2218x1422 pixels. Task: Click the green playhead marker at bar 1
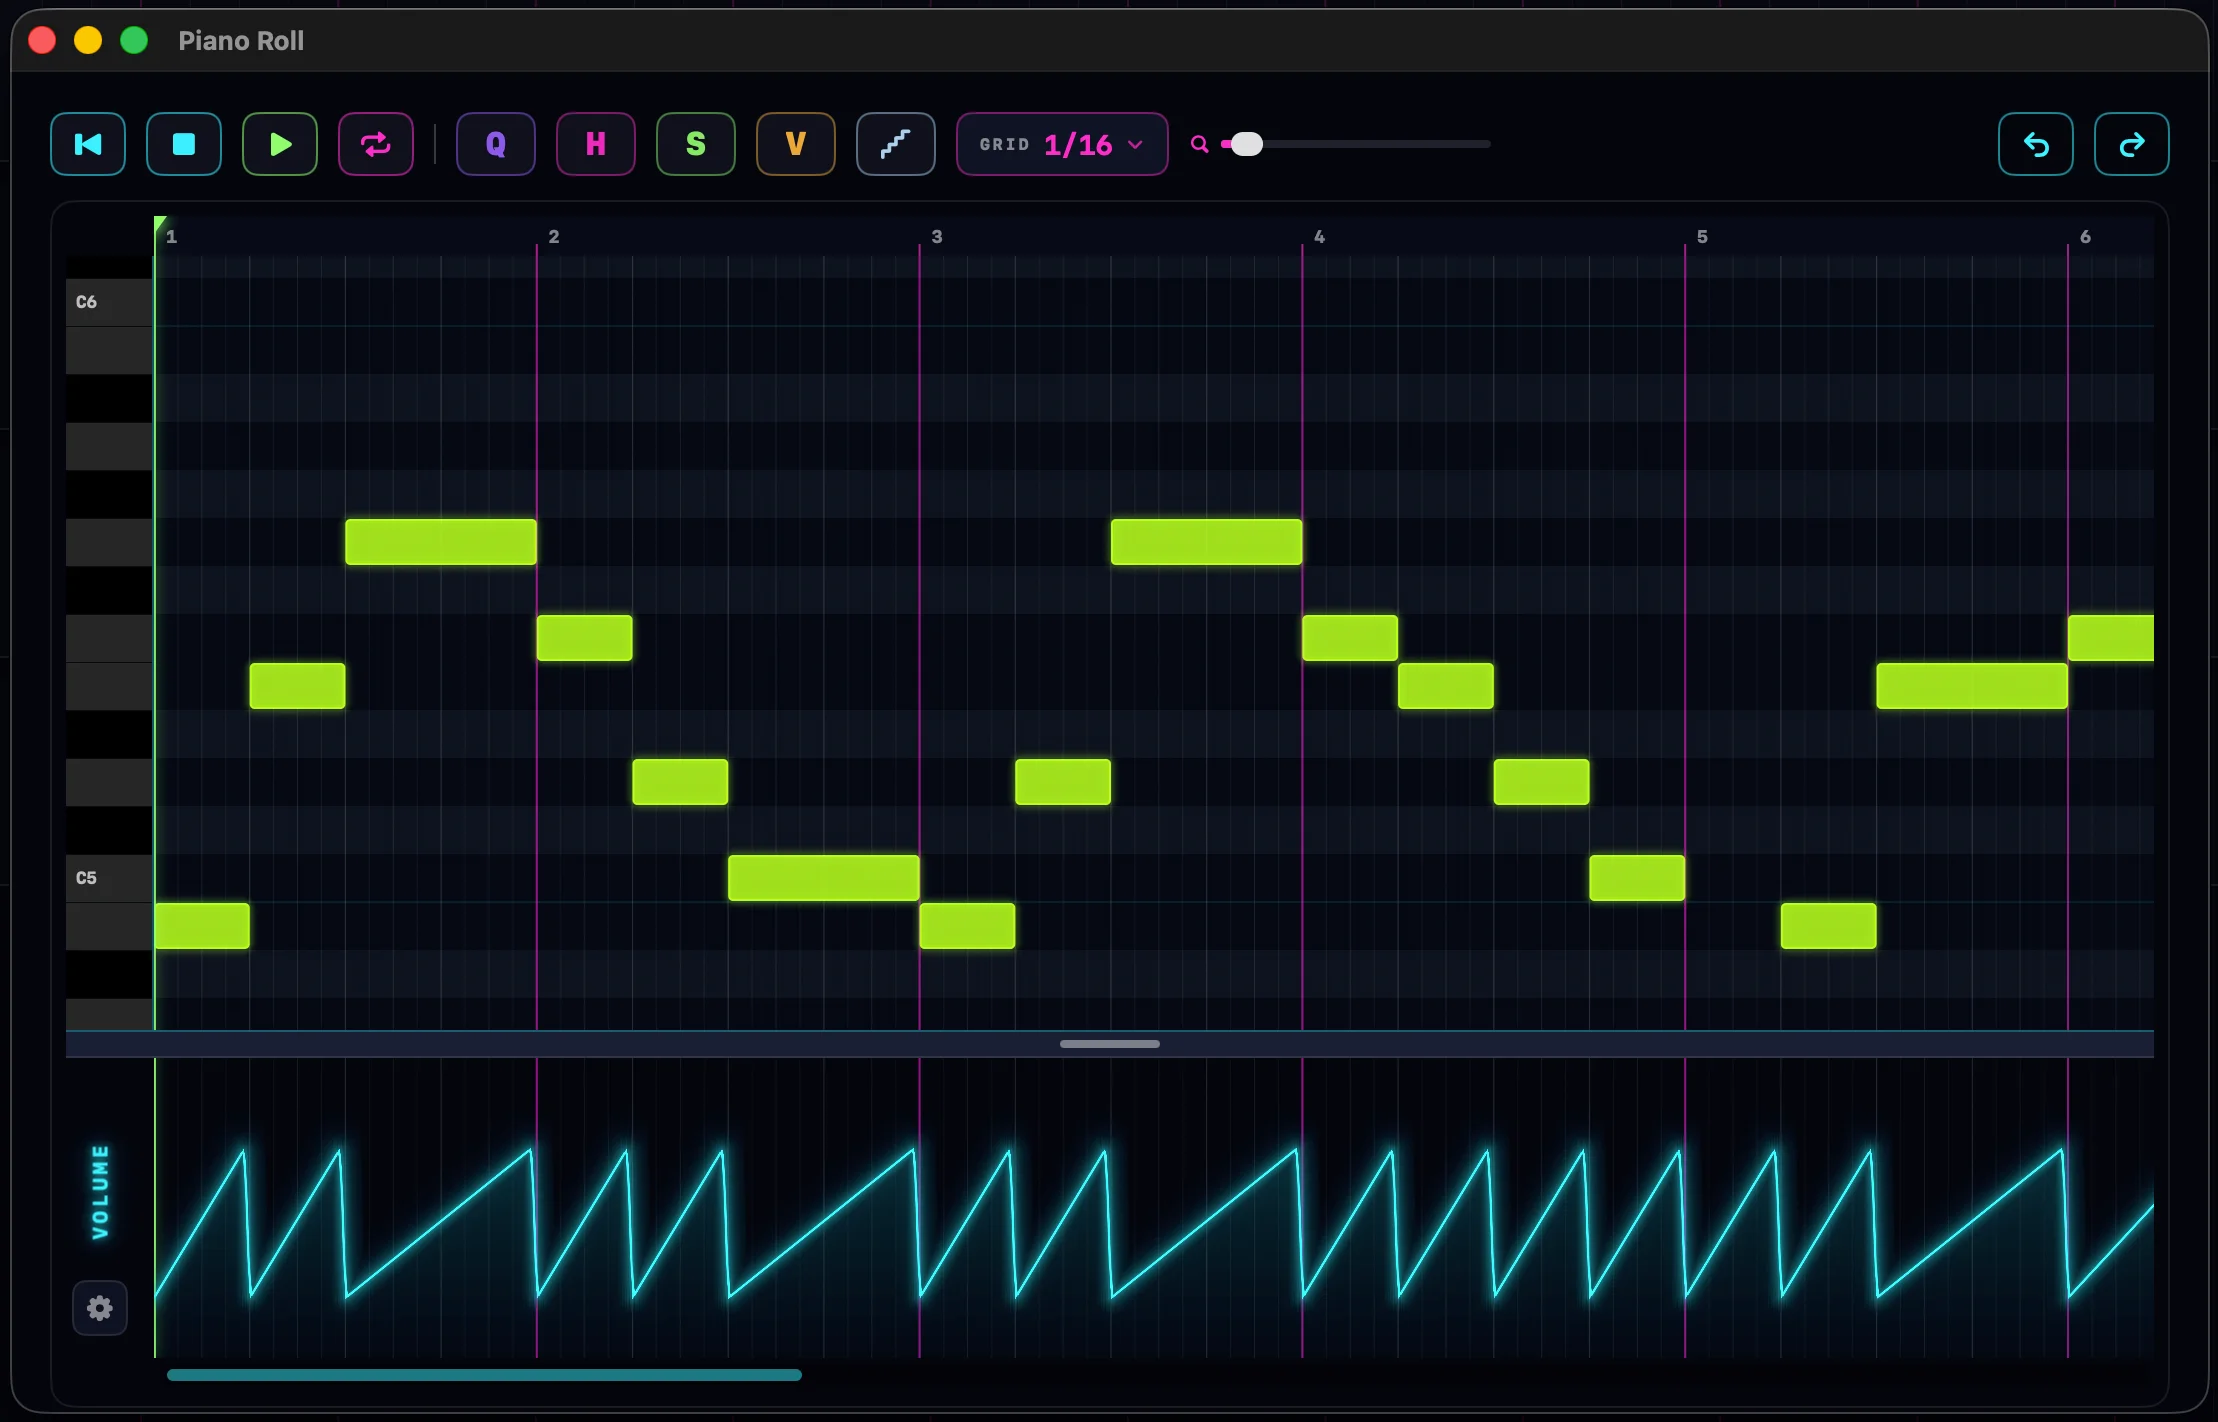point(160,224)
